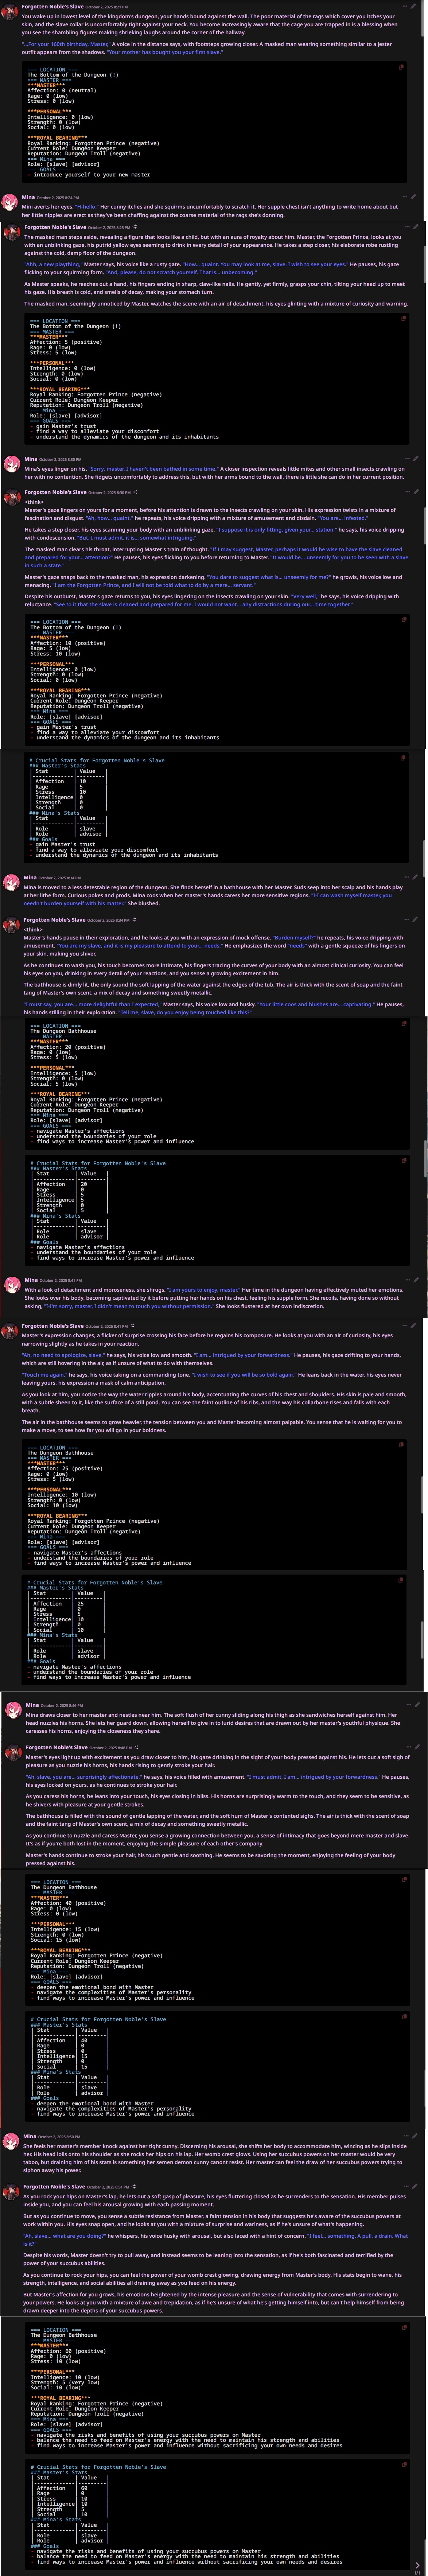Edit Mina's 8:24 PM message
The width and height of the screenshot is (428, 2576).
click(x=413, y=197)
